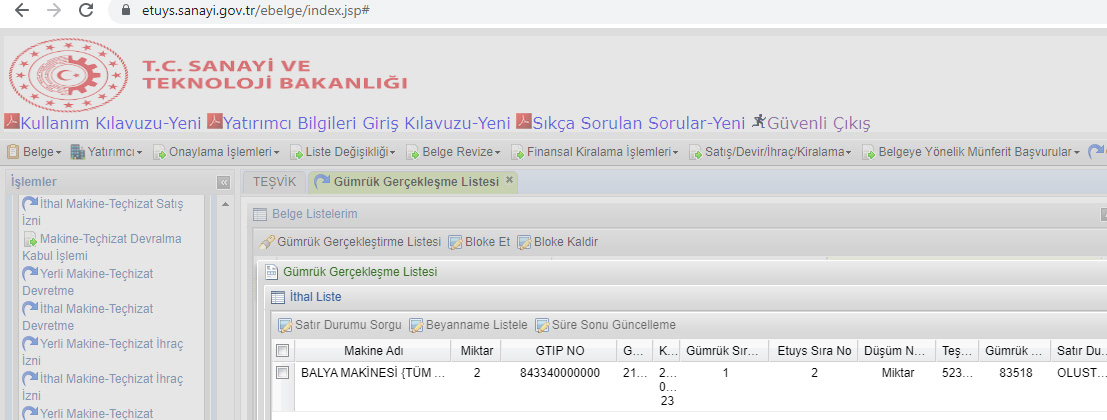
Task: Click Süre Sonu Güncelleme button
Action: [605, 325]
